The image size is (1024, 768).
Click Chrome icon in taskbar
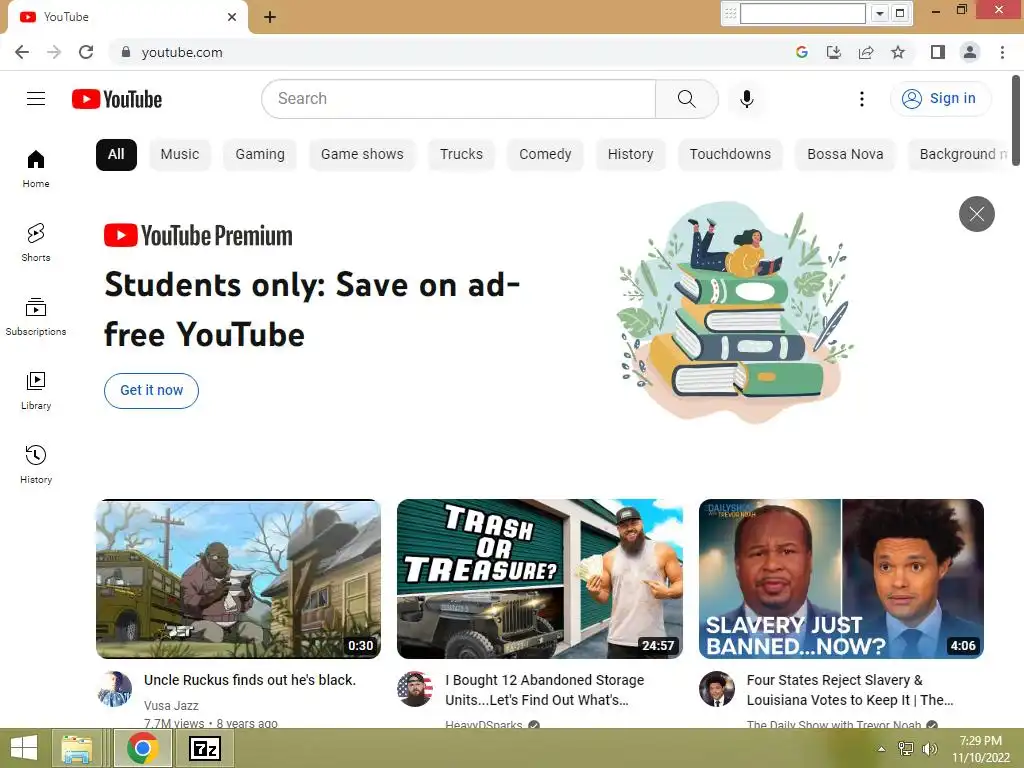tap(143, 748)
